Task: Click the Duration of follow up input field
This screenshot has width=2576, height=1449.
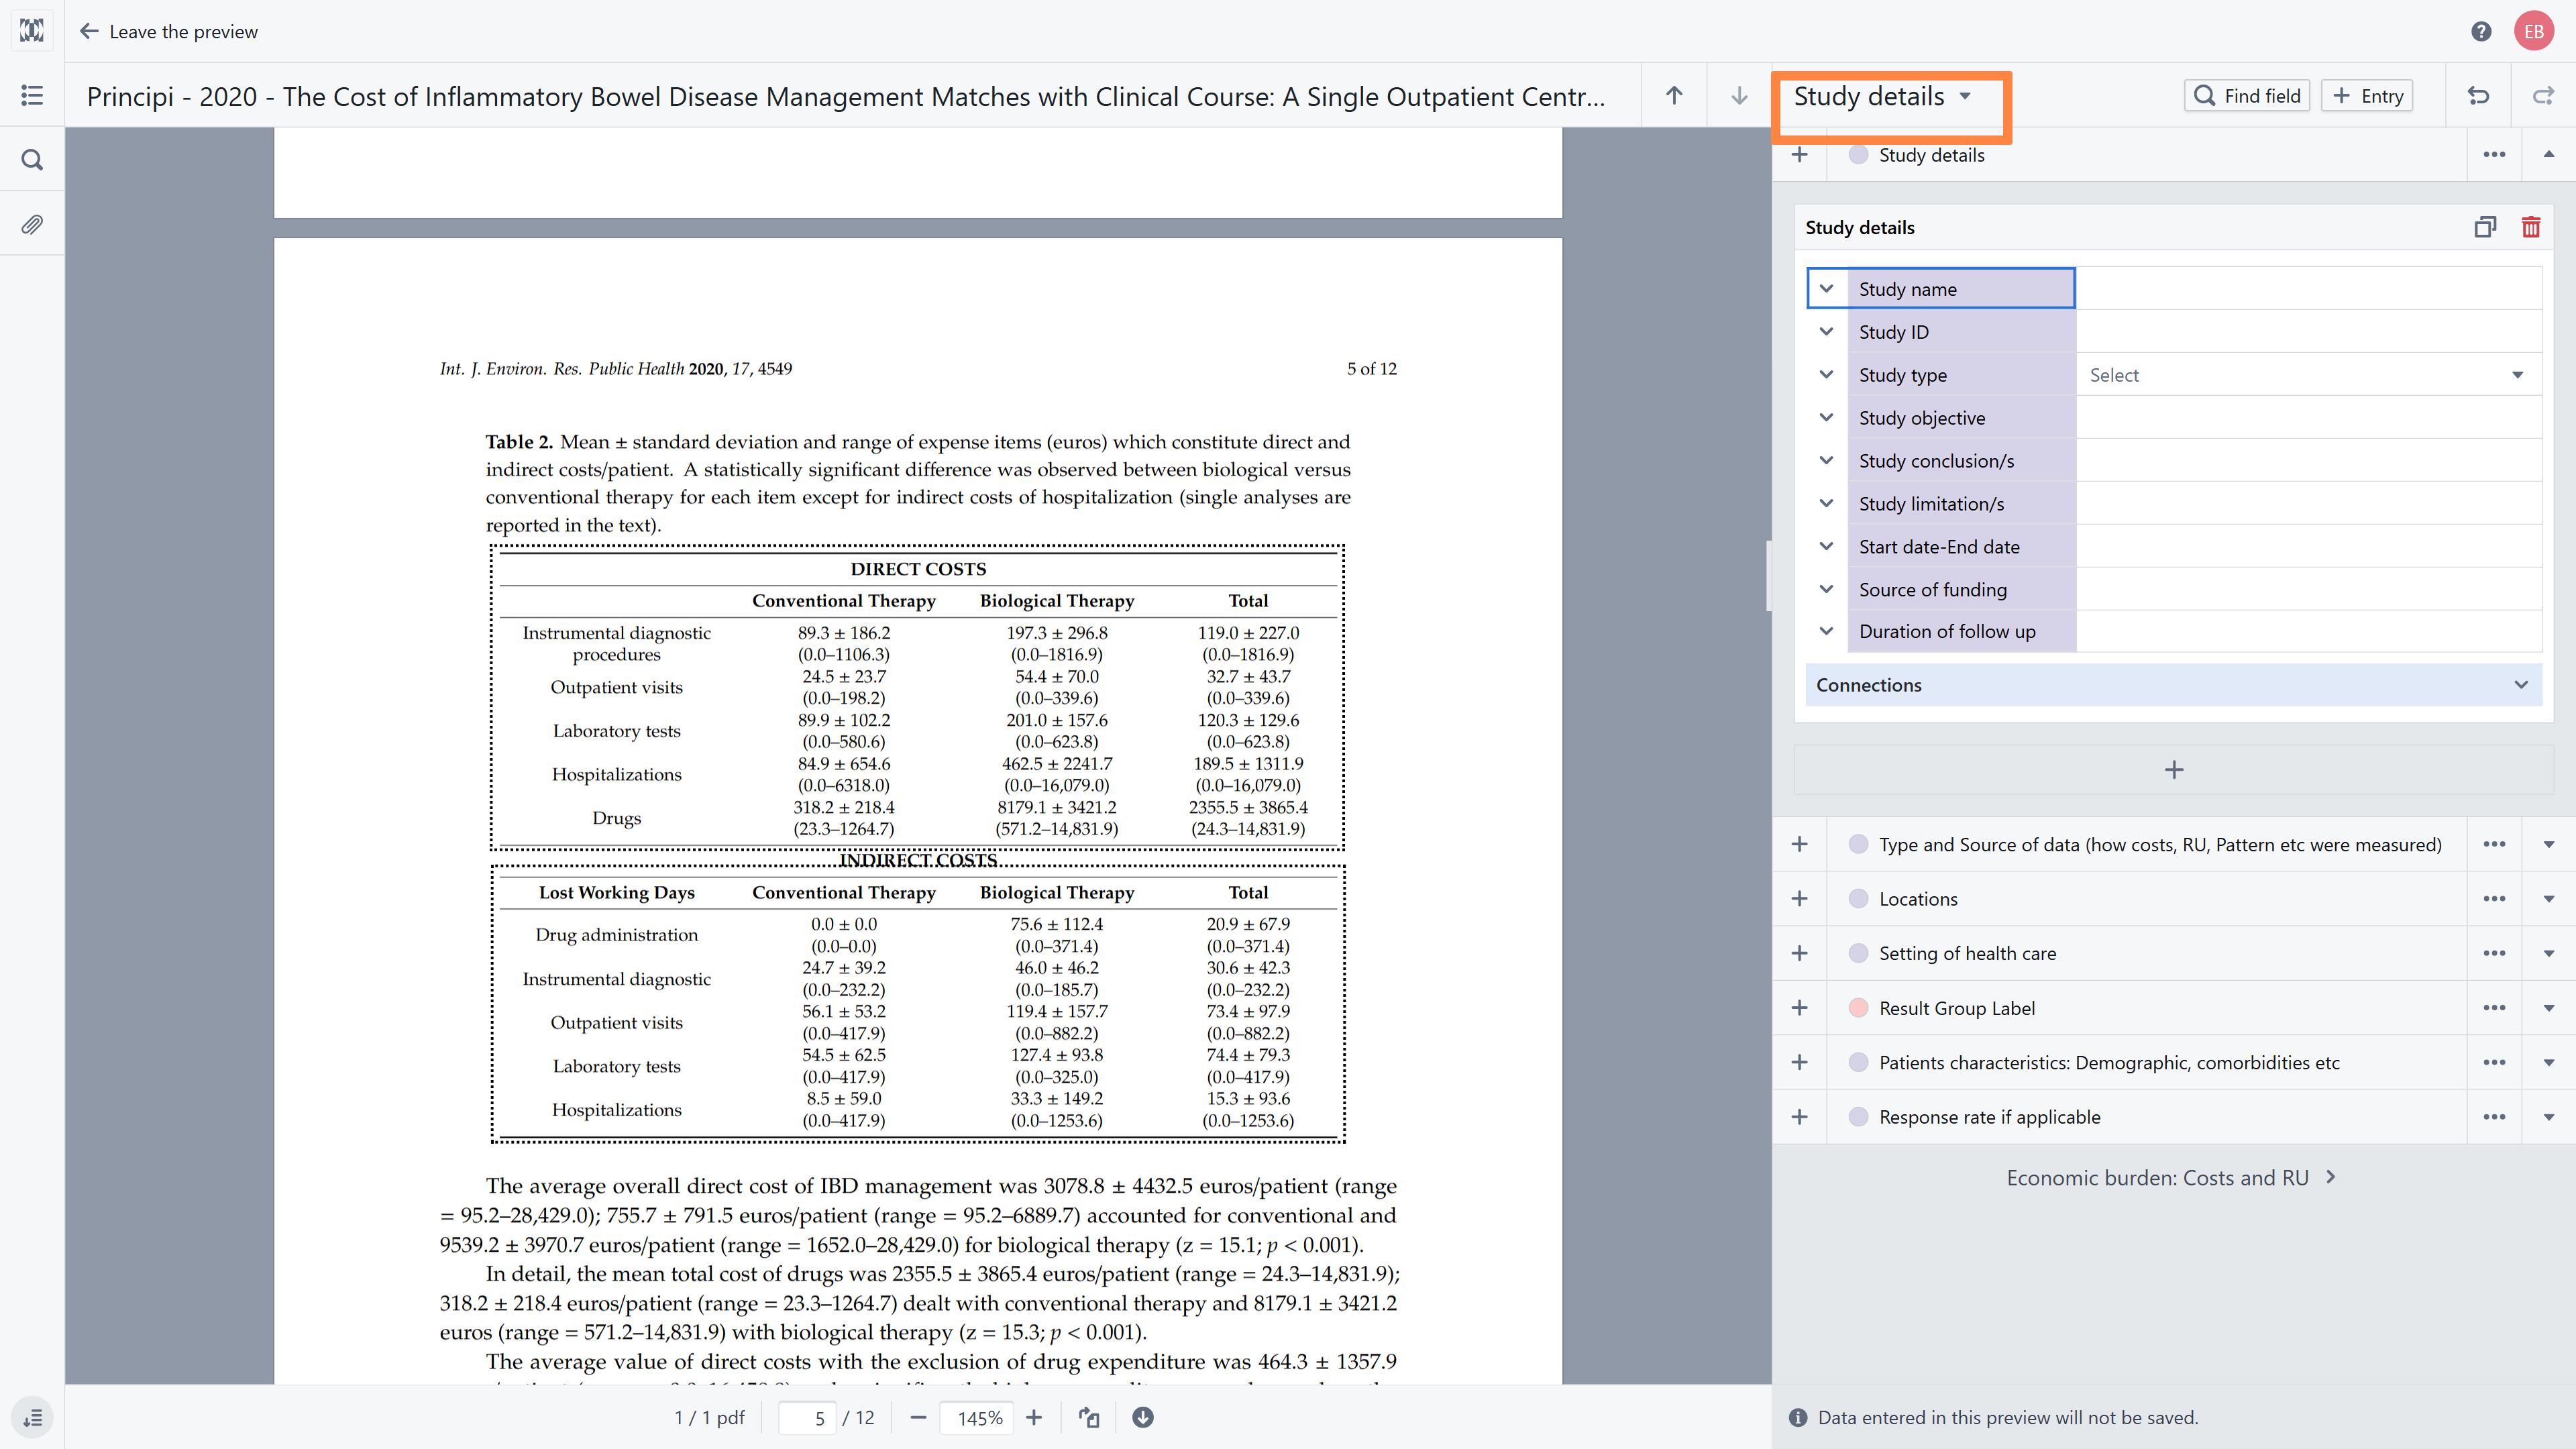Action: (2309, 631)
